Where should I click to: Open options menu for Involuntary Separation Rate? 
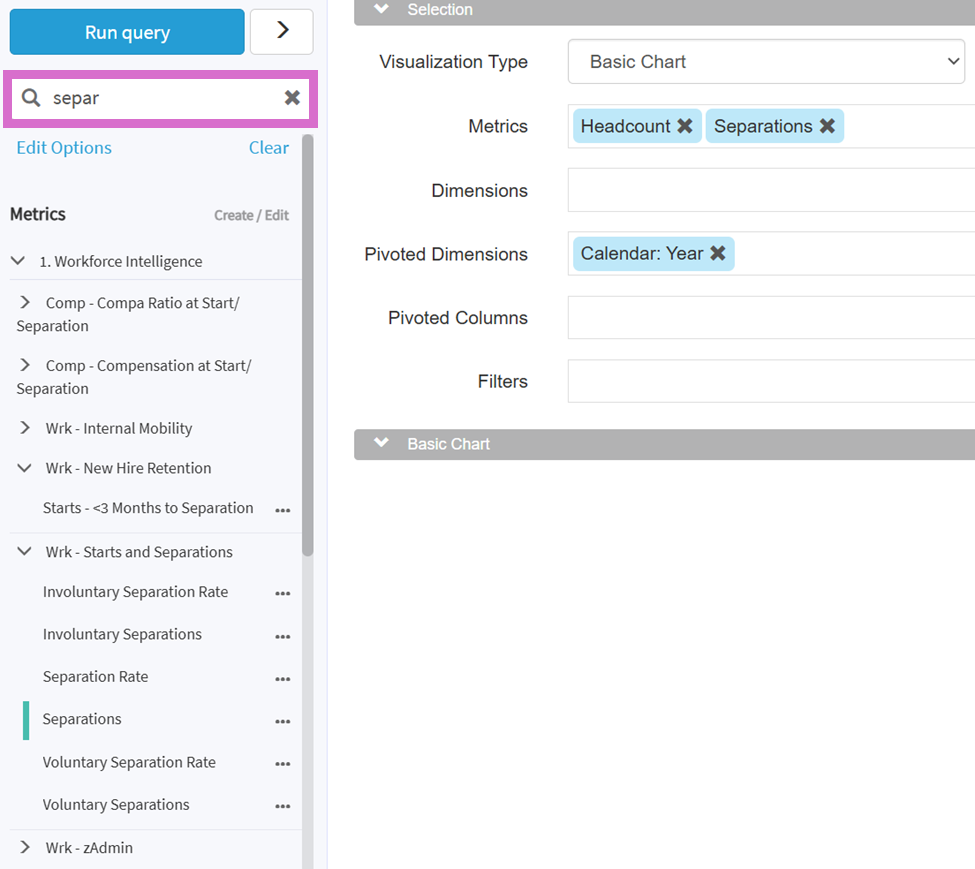click(x=283, y=593)
